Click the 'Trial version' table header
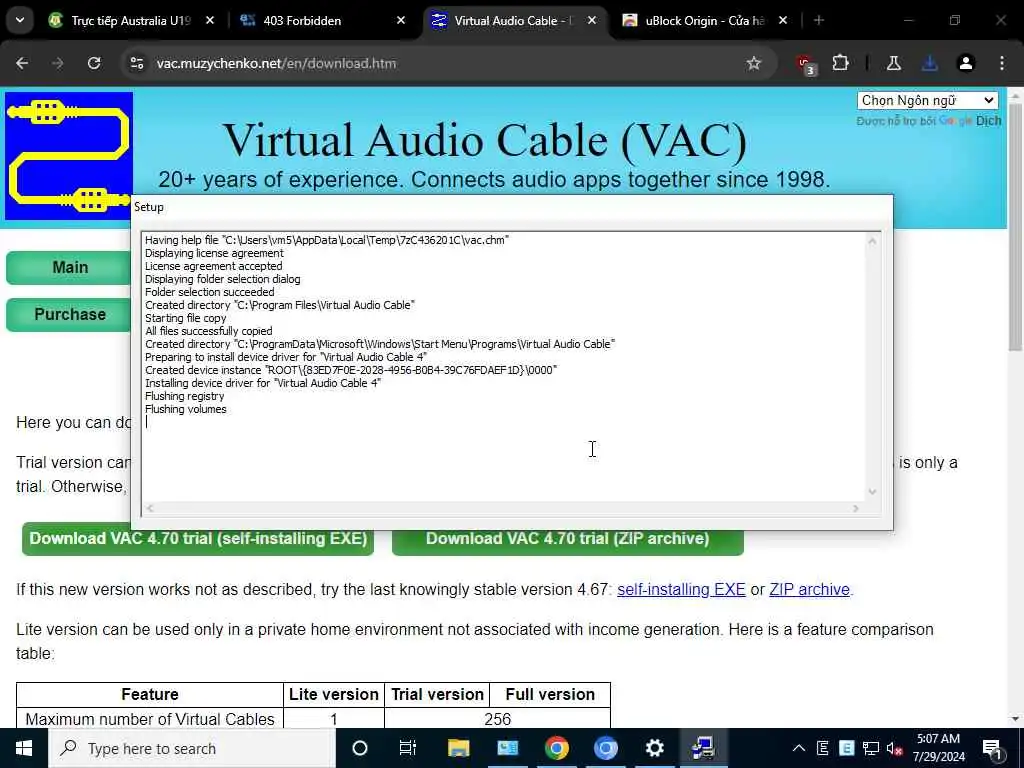 click(438, 694)
